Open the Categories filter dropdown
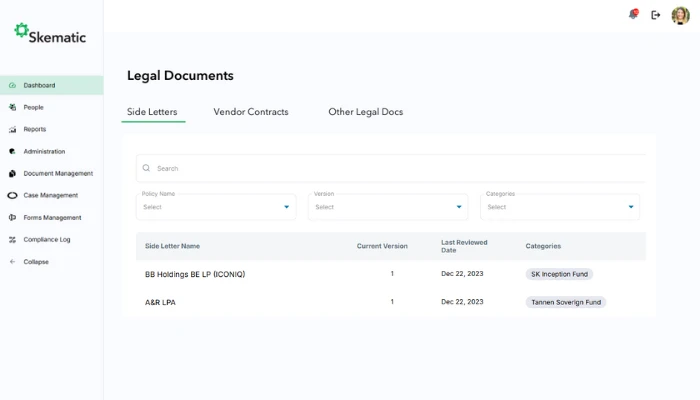Viewport: 700px width, 400px height. click(x=560, y=207)
